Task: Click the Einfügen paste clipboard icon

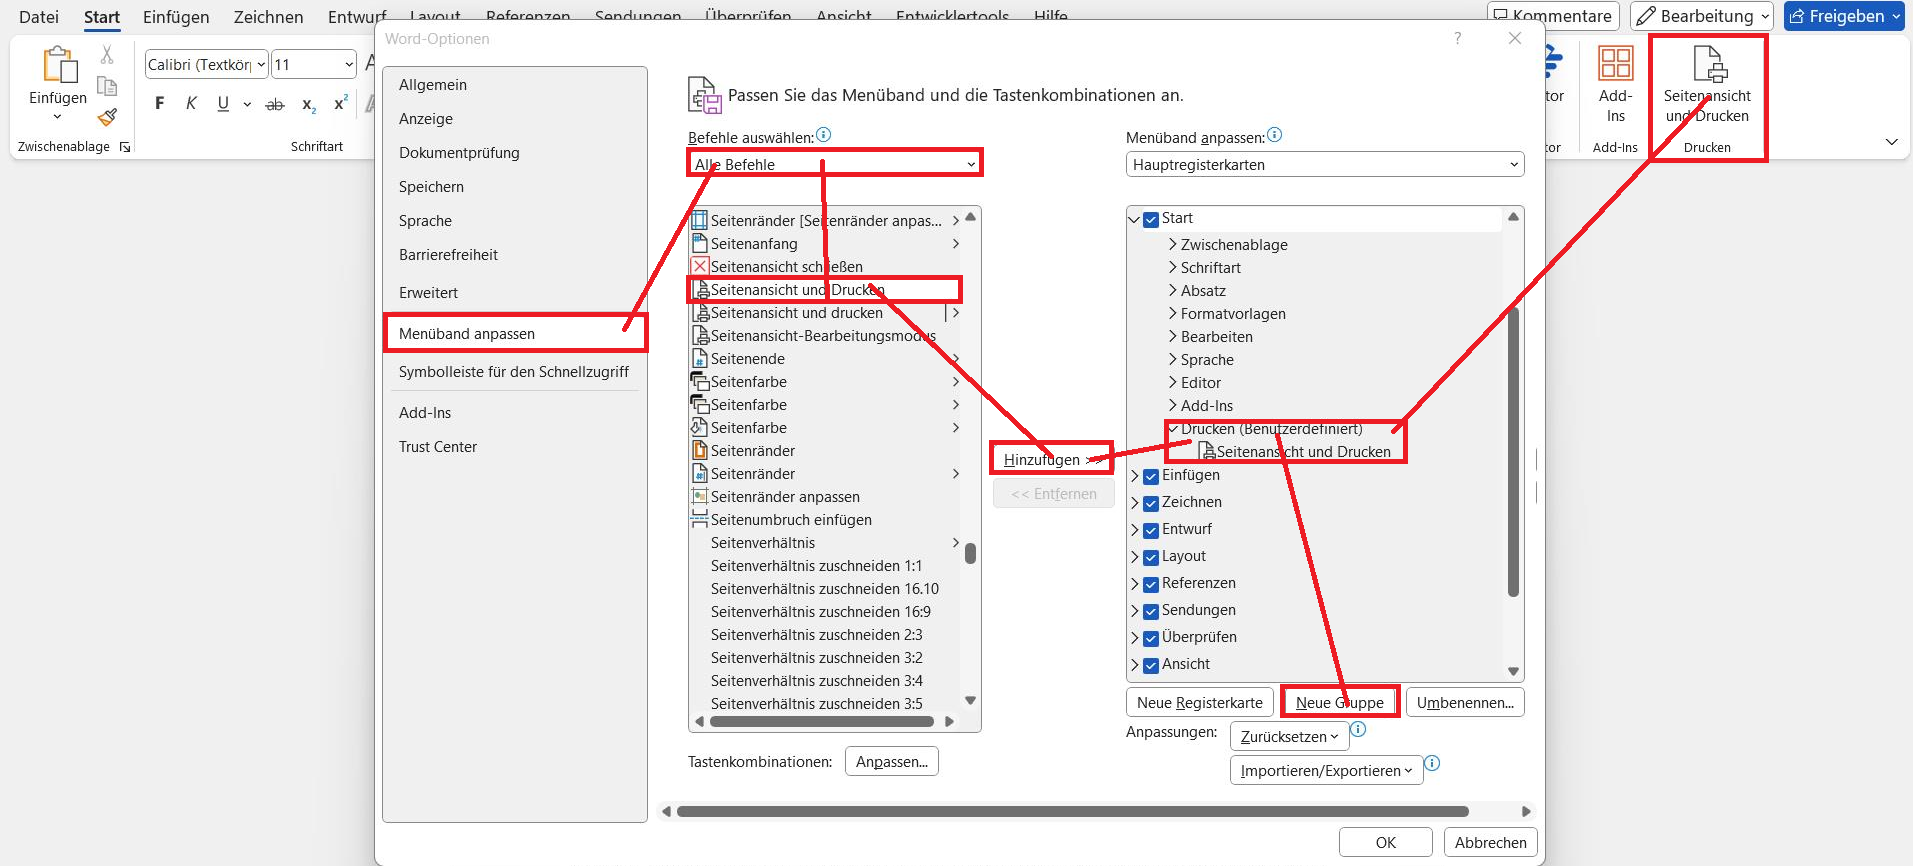Action: tap(59, 65)
